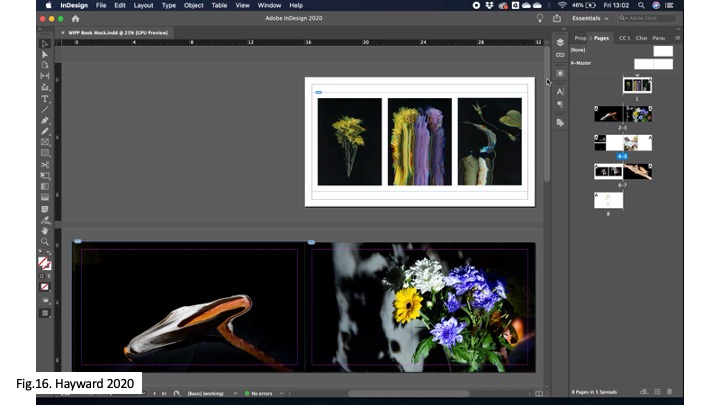Select the 6-7 spread thumbnail
The height and width of the screenshot is (405, 720).
(x=622, y=171)
